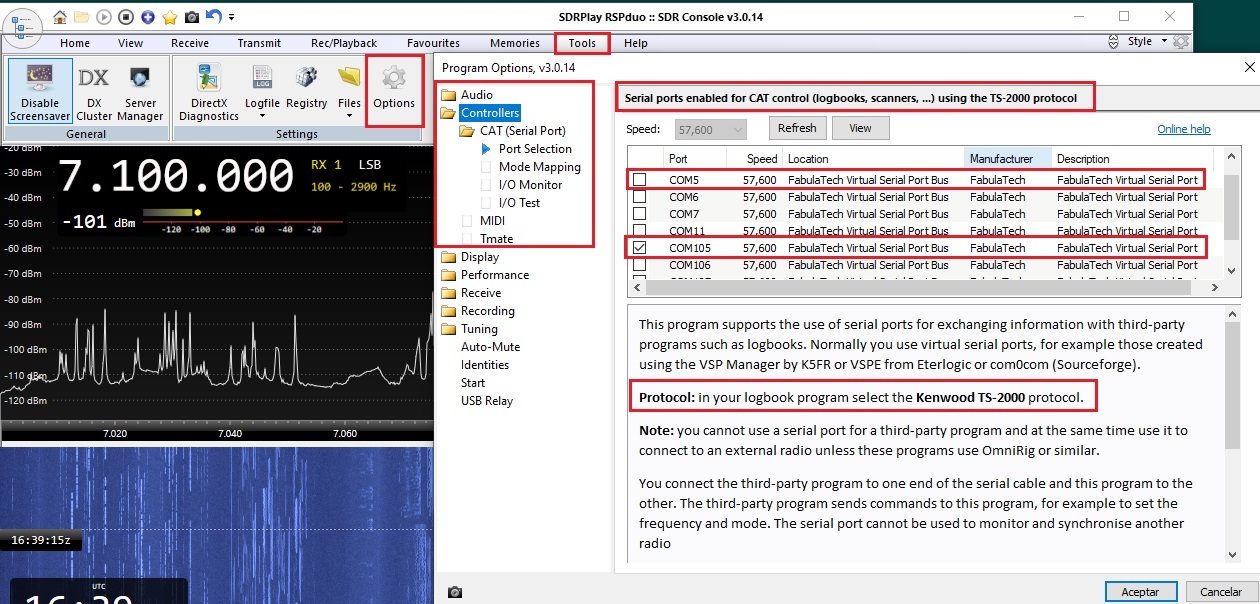The height and width of the screenshot is (604, 1260).
Task: Click the gear icon next to Style
Action: pos(1181,42)
